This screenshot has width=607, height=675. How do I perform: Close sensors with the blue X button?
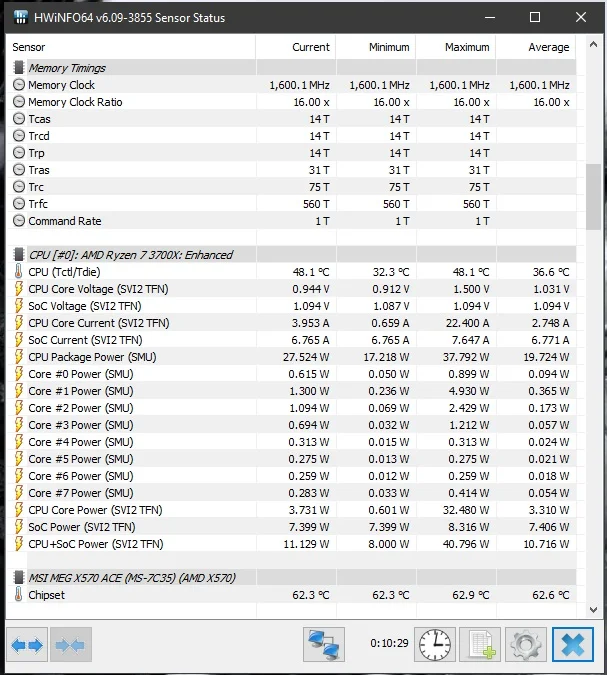tap(573, 644)
